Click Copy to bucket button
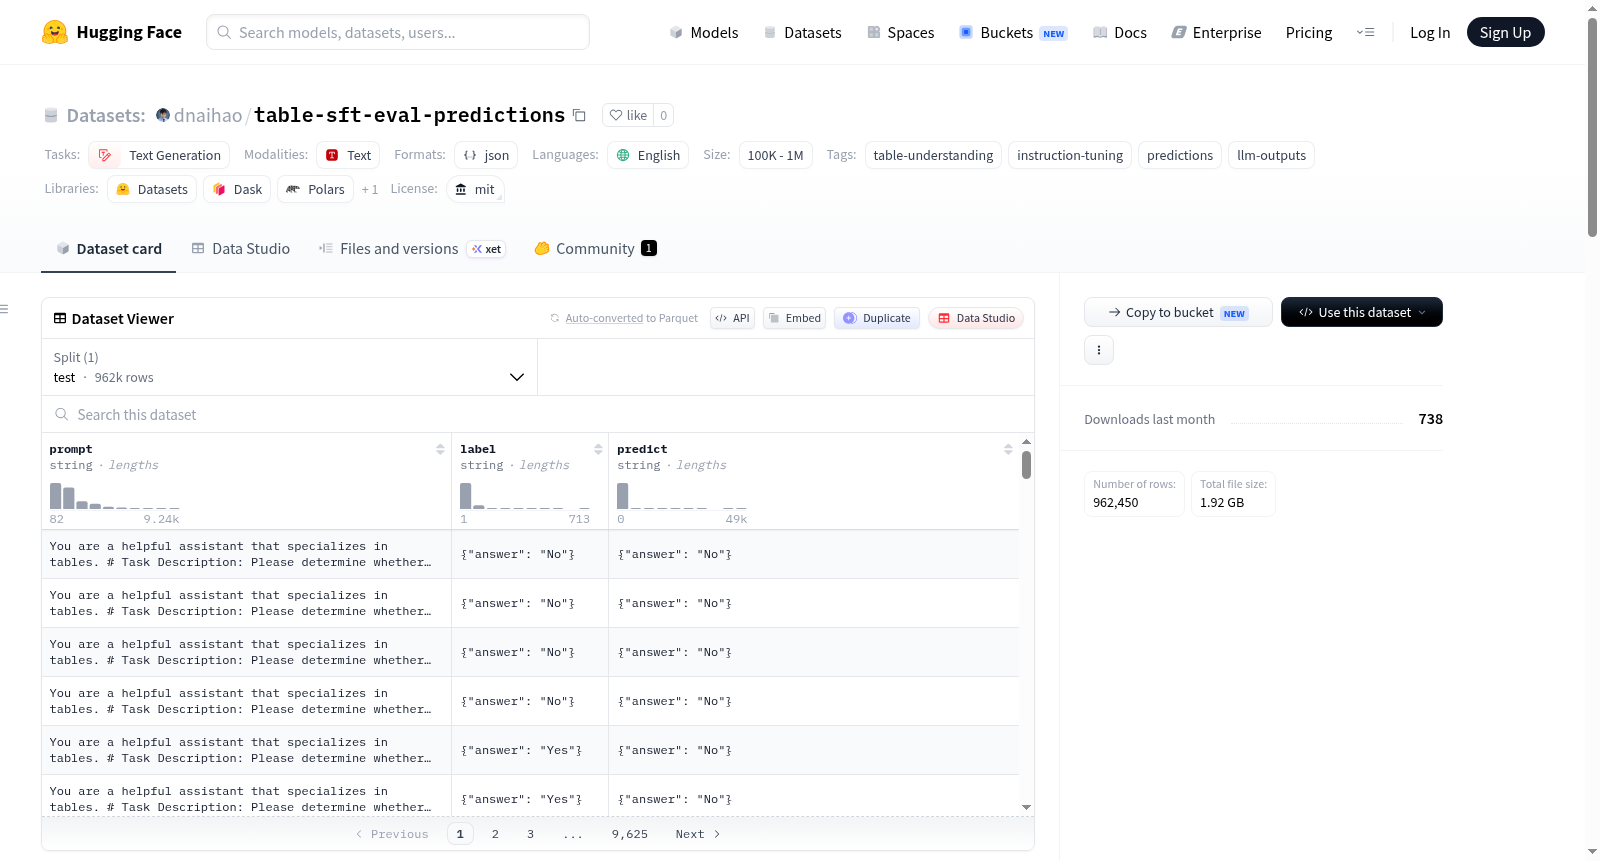This screenshot has width=1600, height=861. [x=1178, y=312]
